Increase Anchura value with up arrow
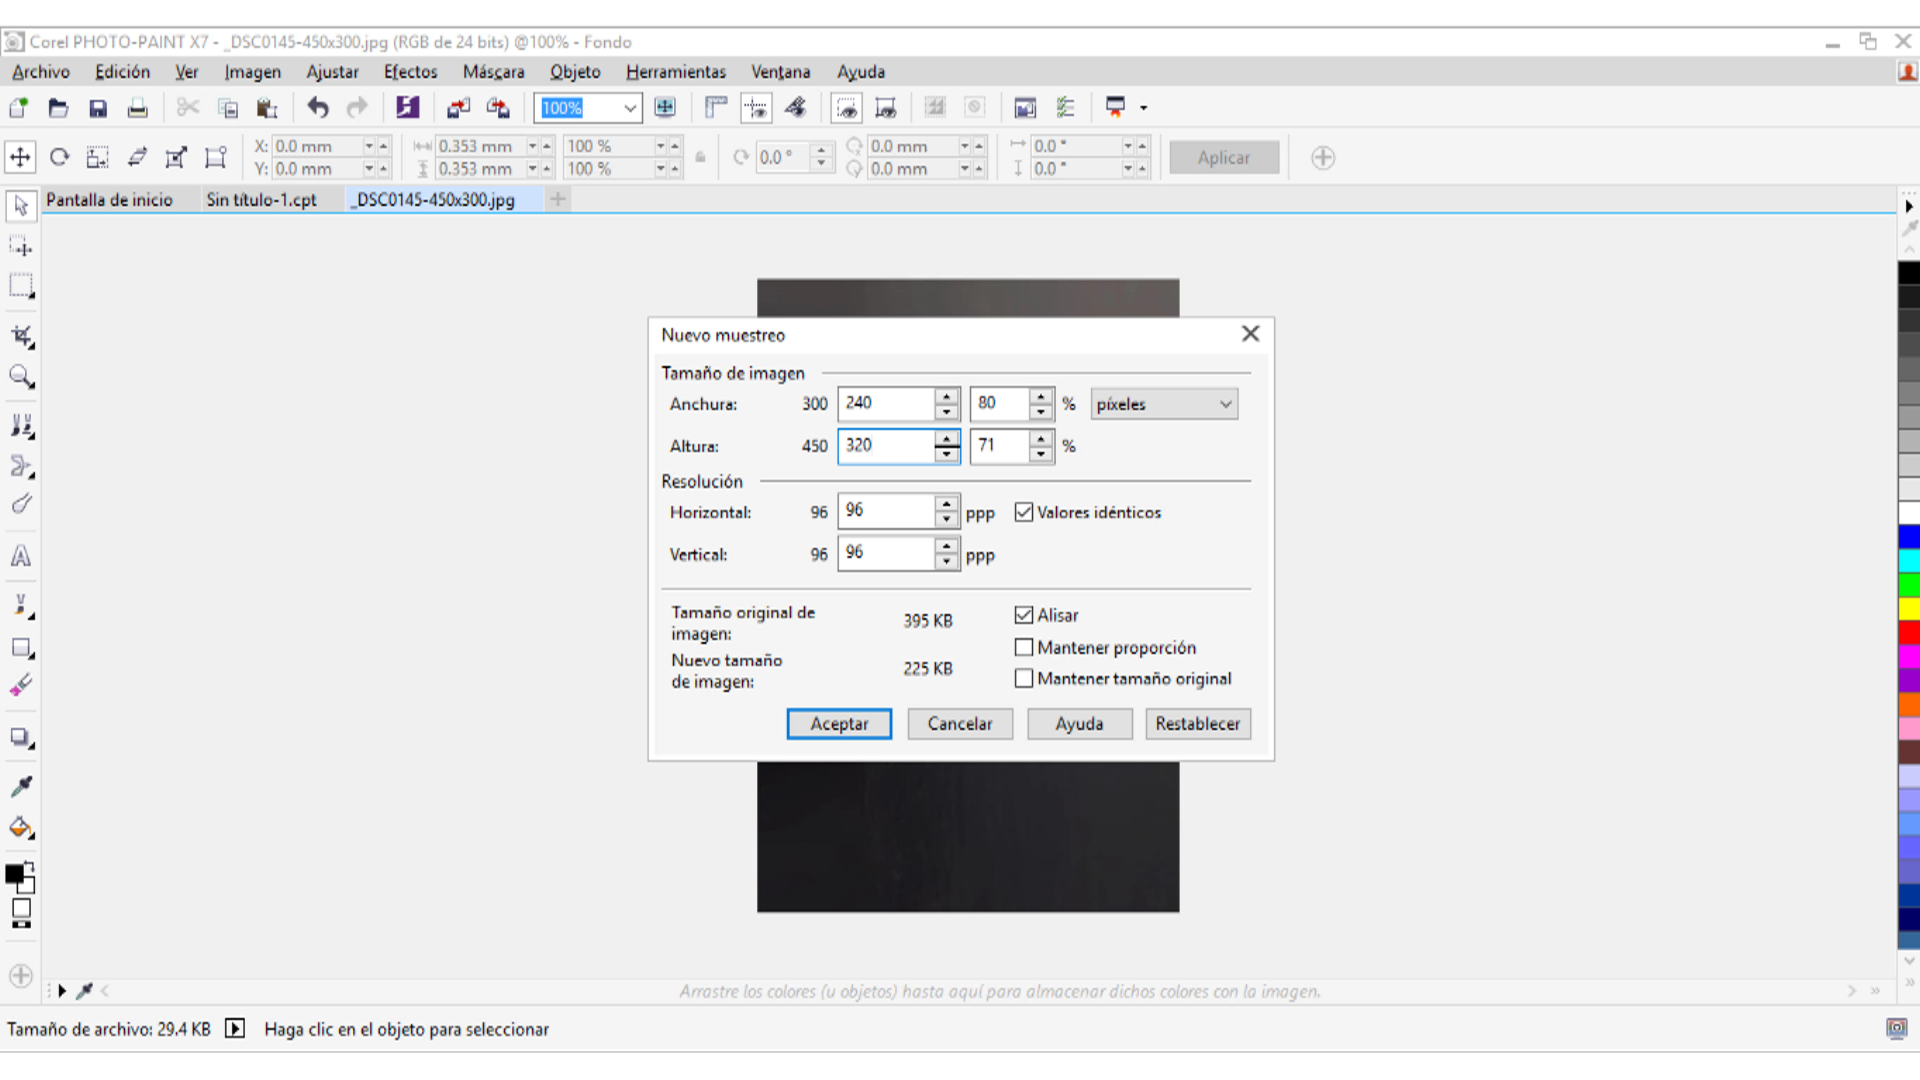Screen dimensions: 1920x1080 coord(946,396)
